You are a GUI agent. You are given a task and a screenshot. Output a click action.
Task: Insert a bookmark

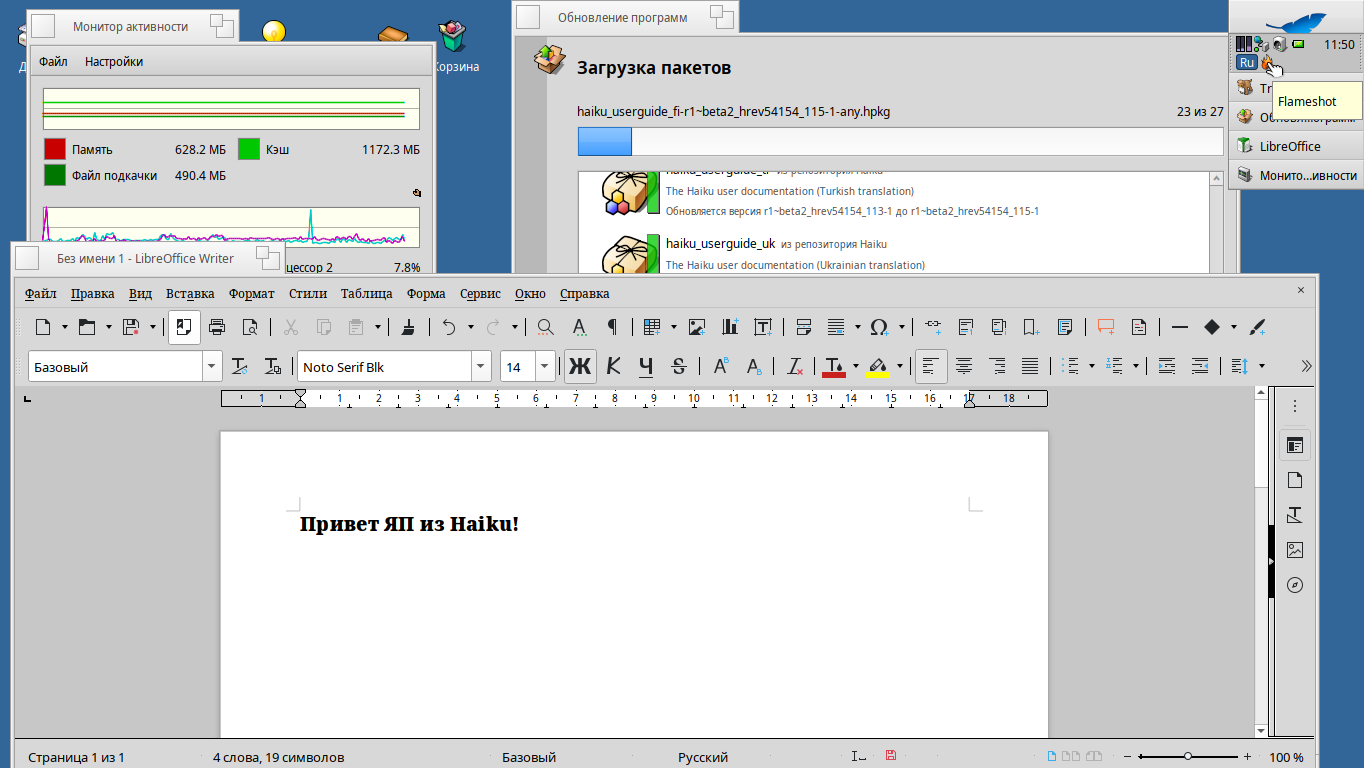[1032, 327]
